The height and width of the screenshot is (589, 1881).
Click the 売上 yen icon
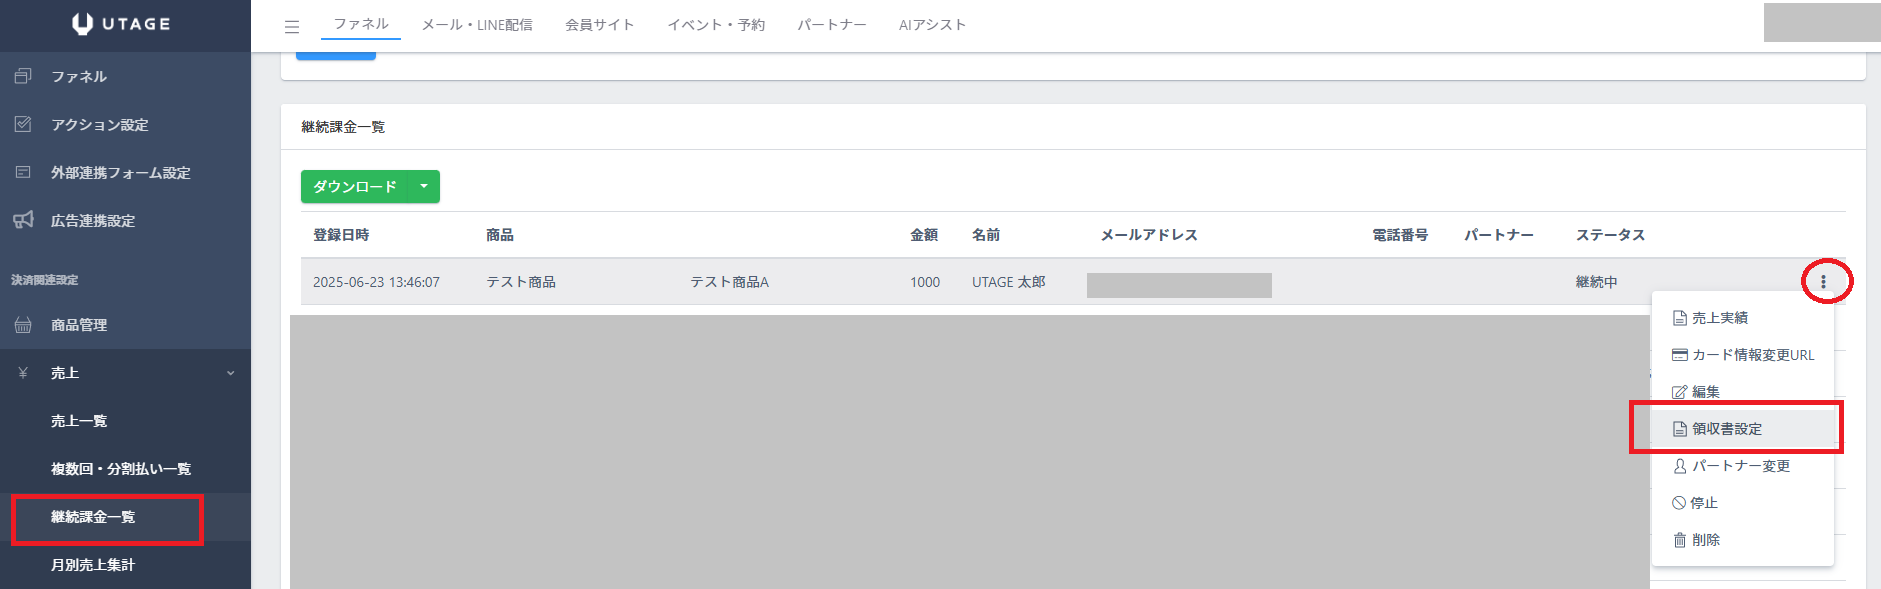pos(23,373)
